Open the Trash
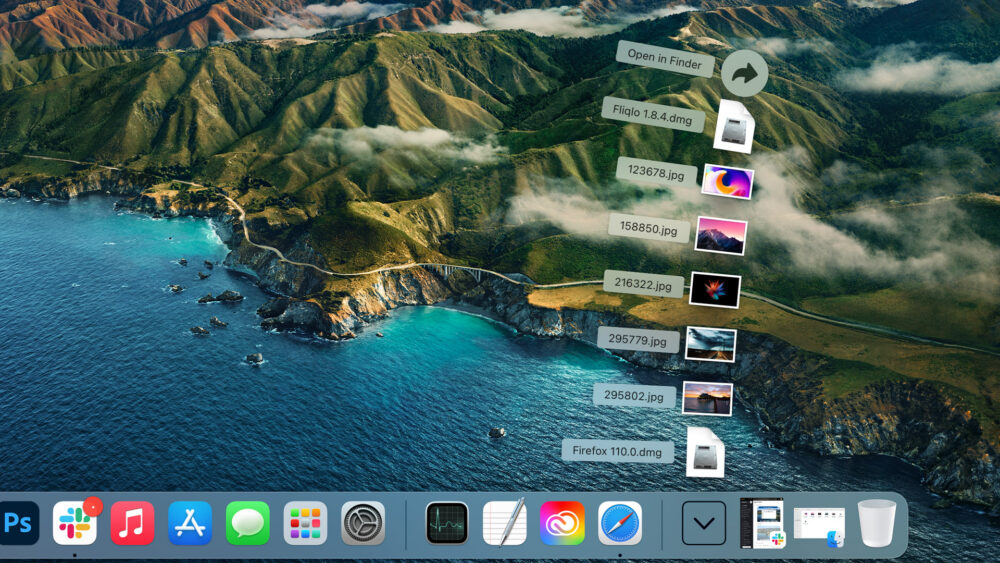The height and width of the screenshot is (563, 1000). [x=877, y=523]
